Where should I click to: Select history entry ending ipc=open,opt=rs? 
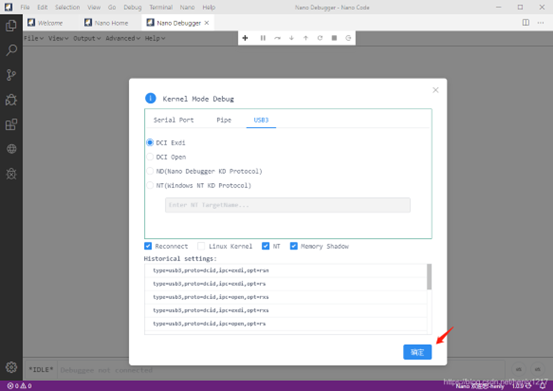pos(286,324)
